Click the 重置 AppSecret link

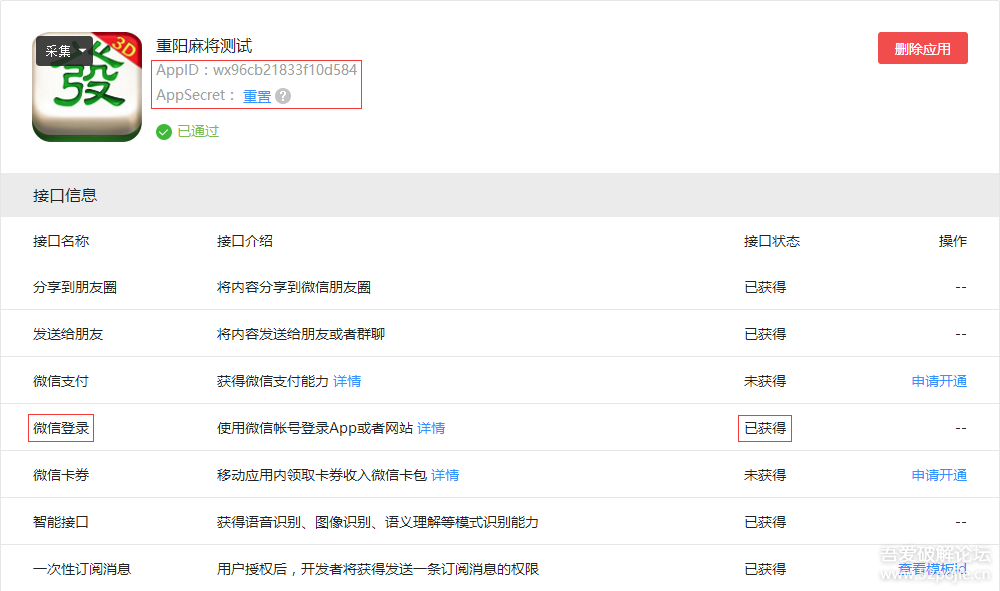click(x=257, y=96)
